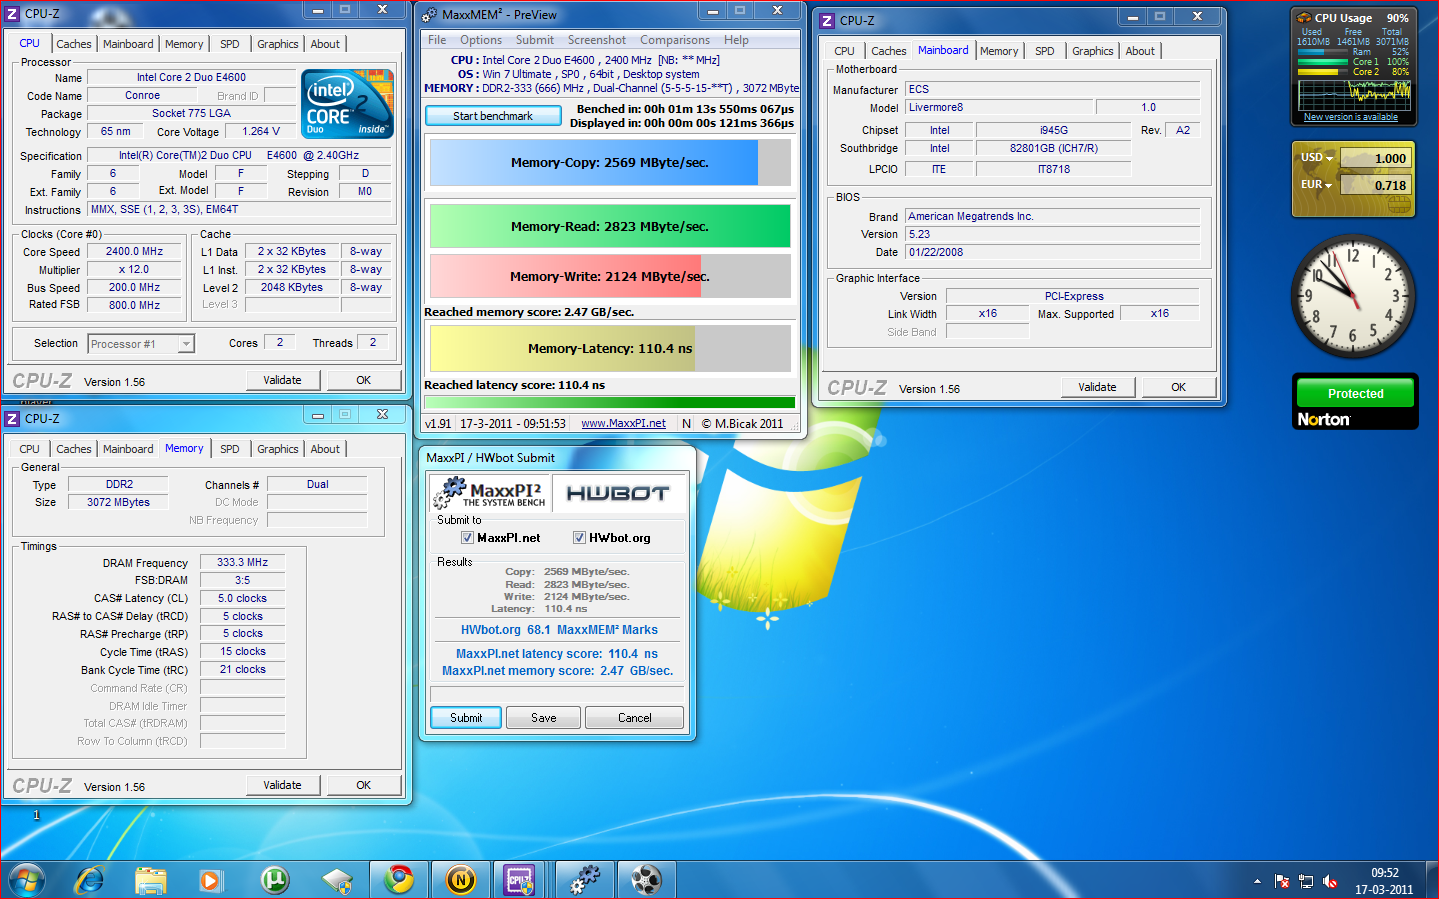This screenshot has height=899, width=1439.
Task: Click MaxxMEM² PreView title bar gear icon
Action: tap(430, 15)
